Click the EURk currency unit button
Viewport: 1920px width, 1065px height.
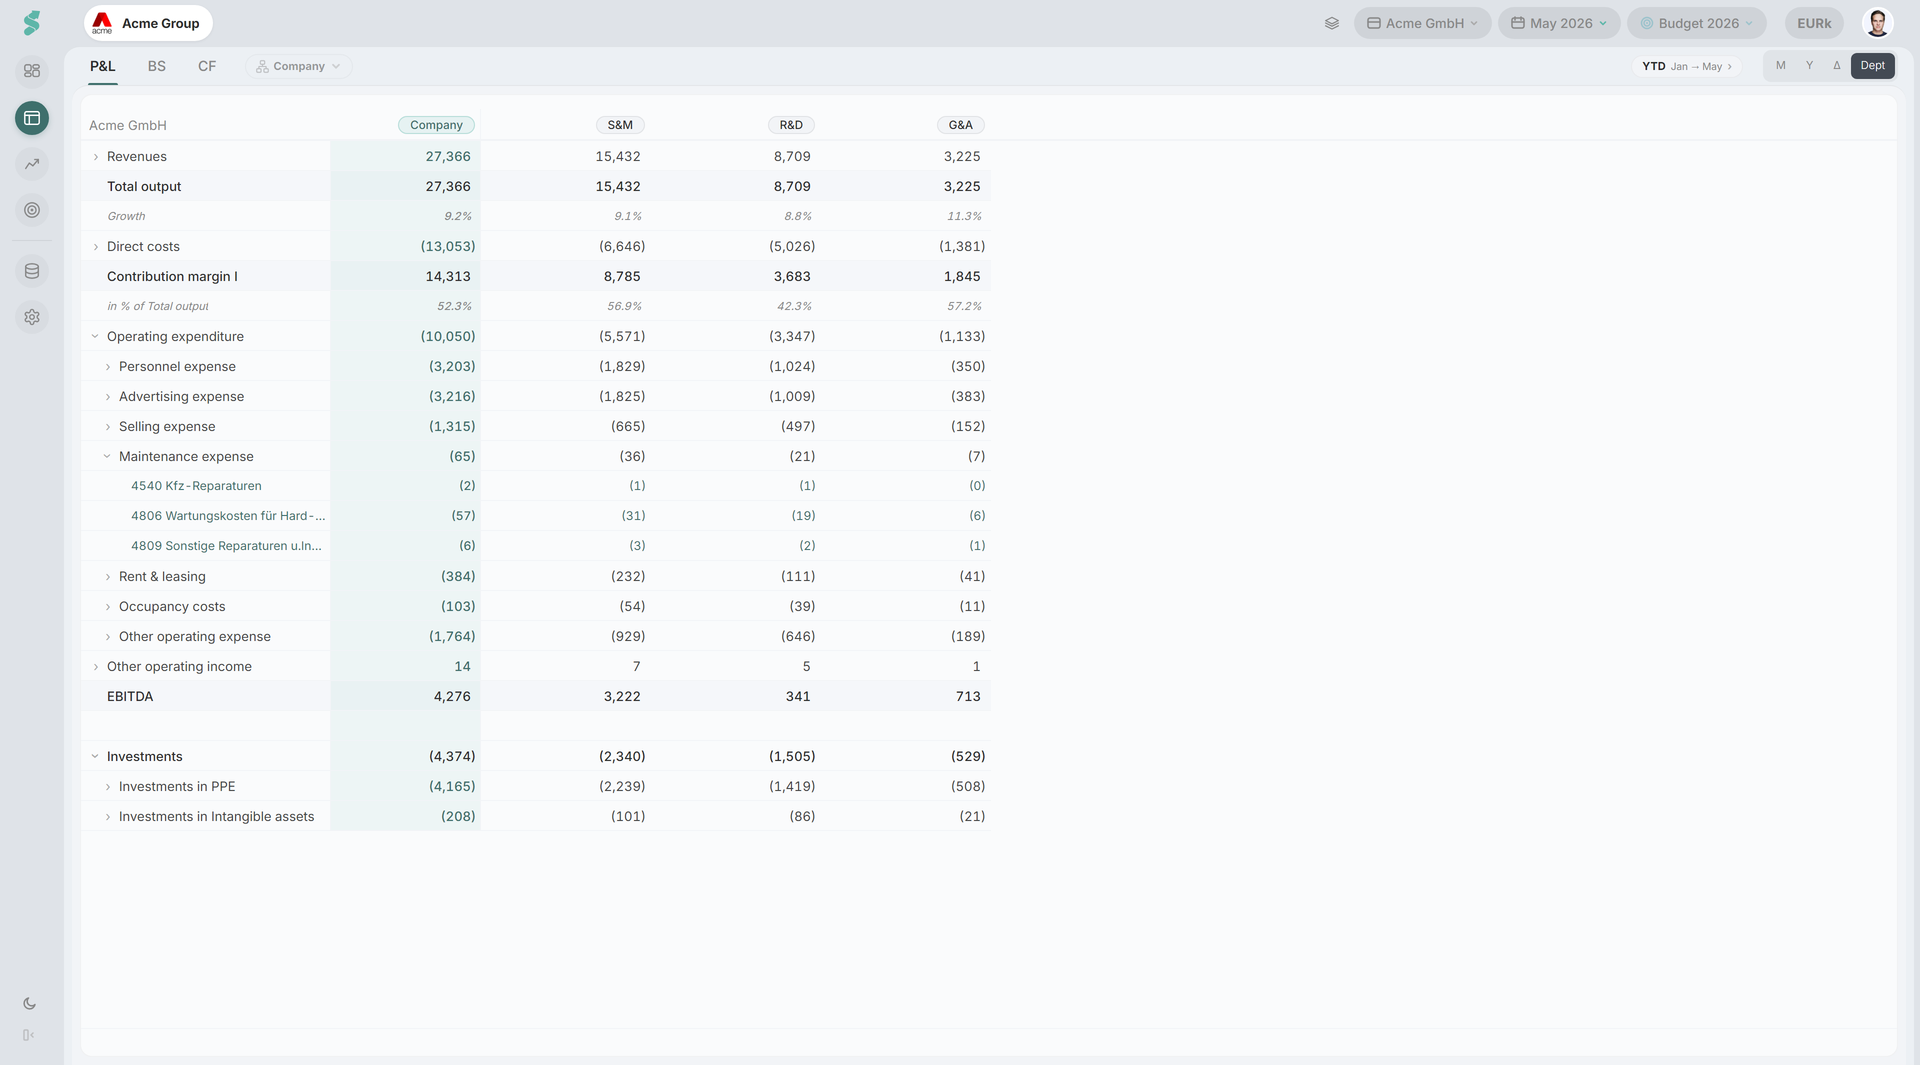click(x=1814, y=23)
